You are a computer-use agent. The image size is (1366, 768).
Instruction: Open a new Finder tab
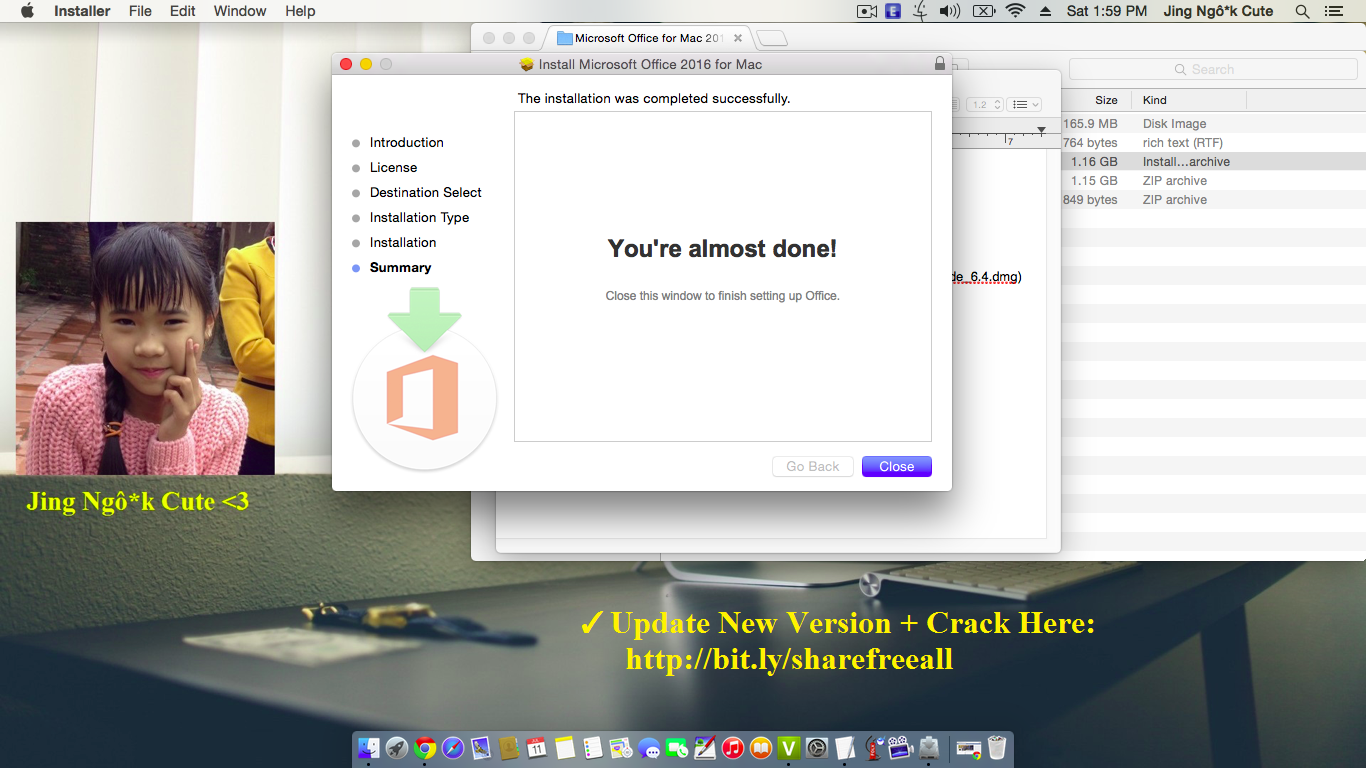pos(772,38)
